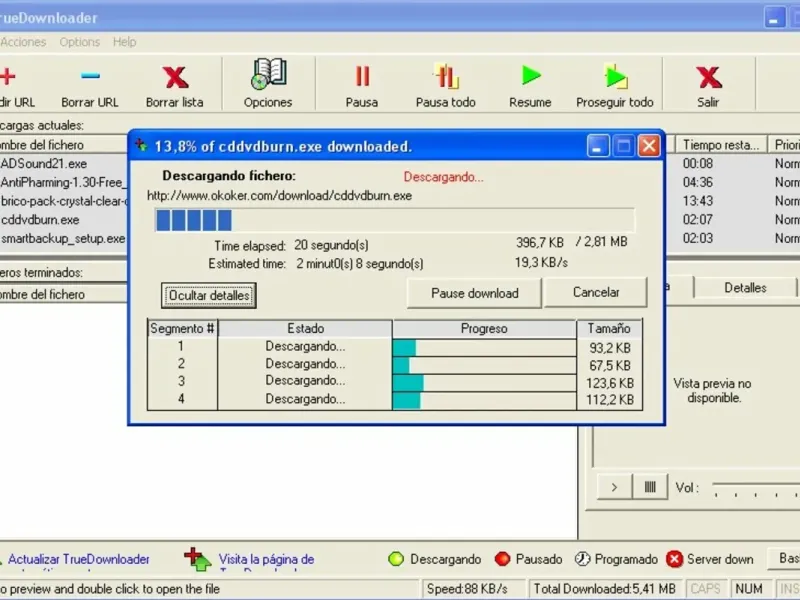
Task: Click the main download progress bar
Action: [x=395, y=220]
